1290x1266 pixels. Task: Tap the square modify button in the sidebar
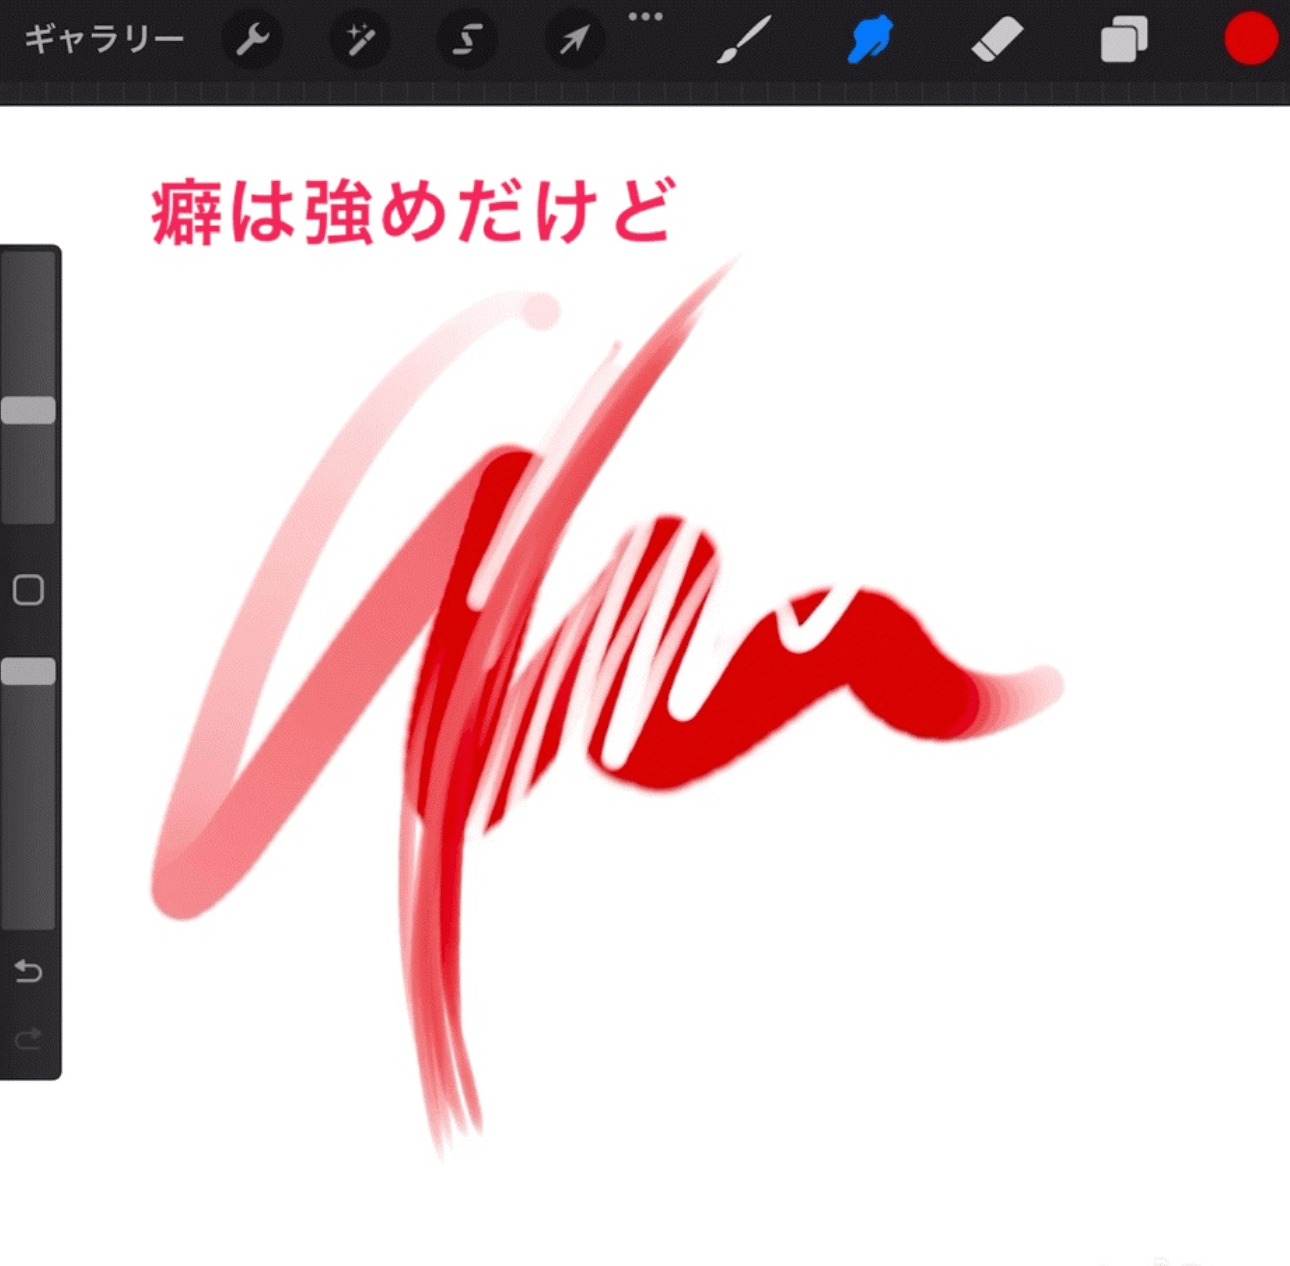28,590
